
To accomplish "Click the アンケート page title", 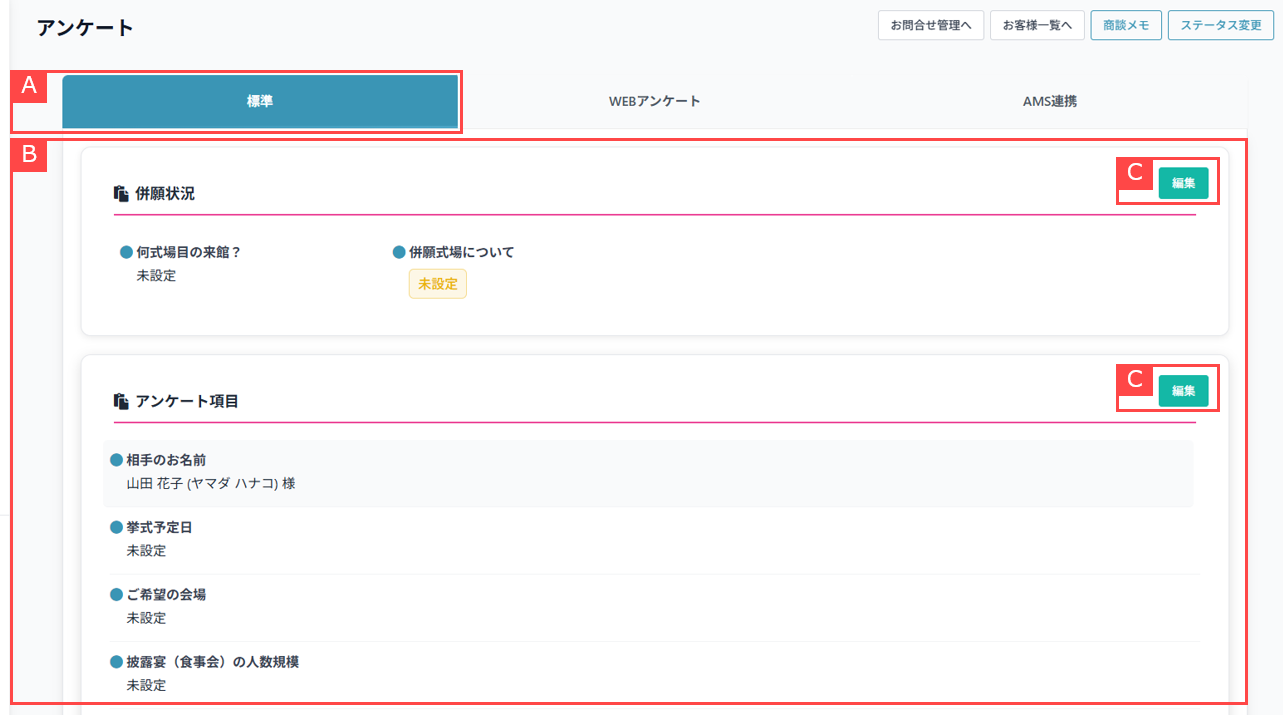I will point(85,28).
